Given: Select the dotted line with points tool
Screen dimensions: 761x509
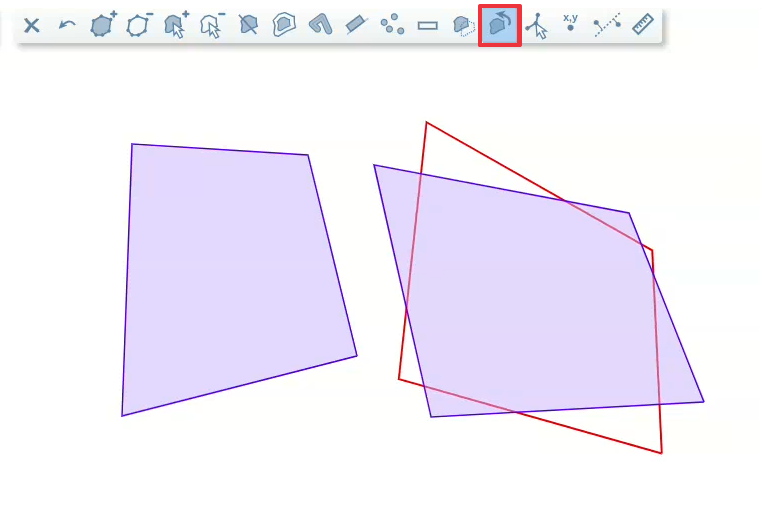Looking at the screenshot, I should 606,26.
